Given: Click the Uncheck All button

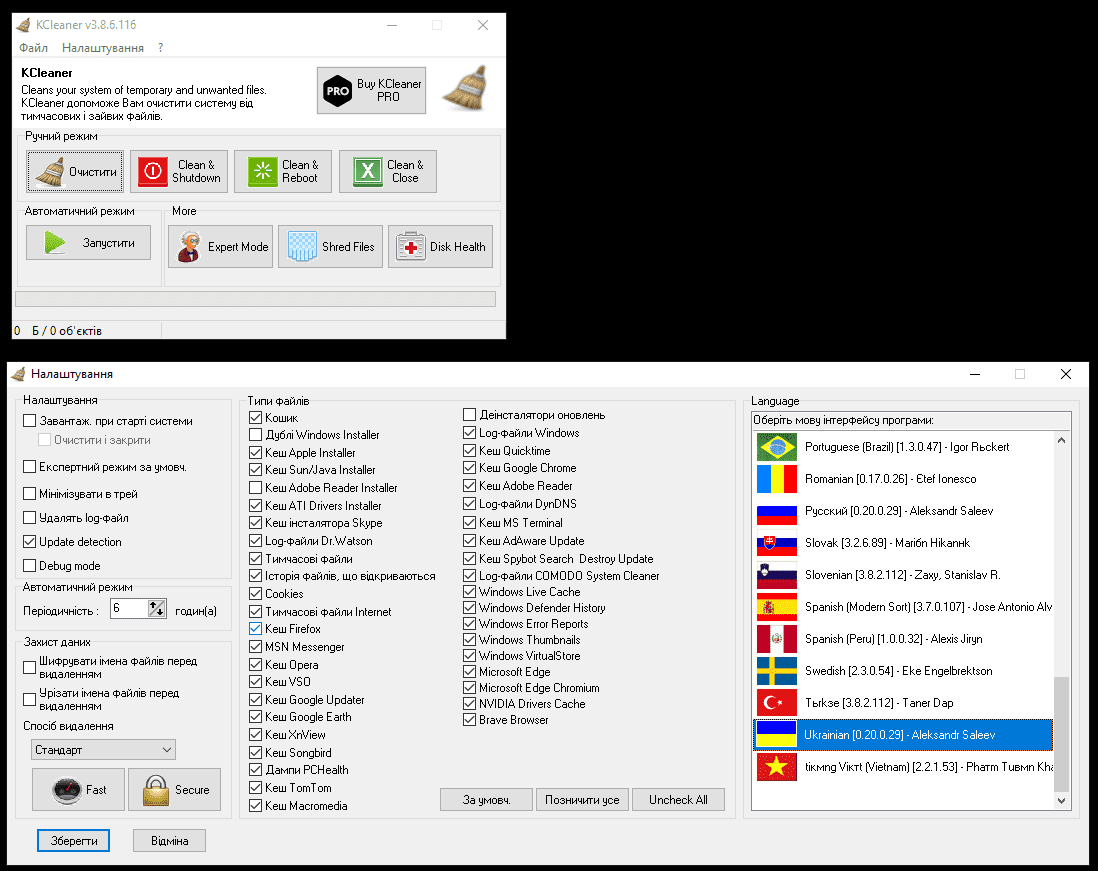Looking at the screenshot, I should 678,800.
